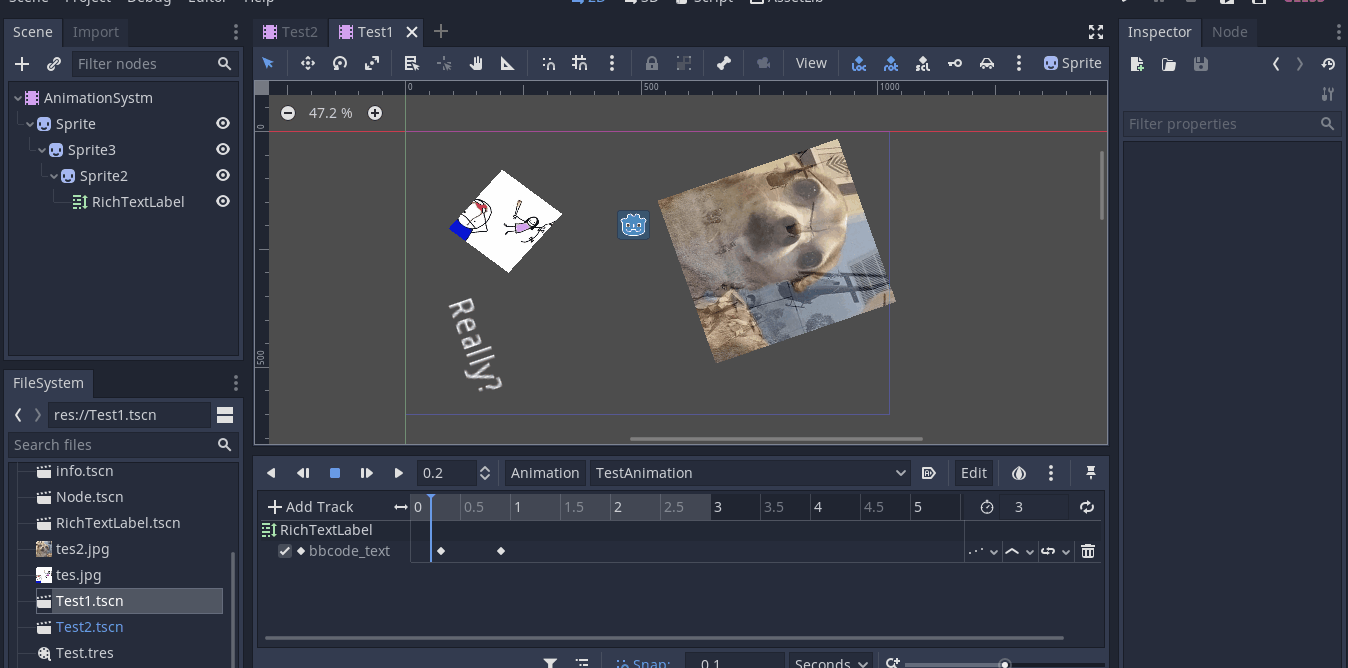Pin the animation bottom panel
The image size is (1348, 668).
[1090, 472]
